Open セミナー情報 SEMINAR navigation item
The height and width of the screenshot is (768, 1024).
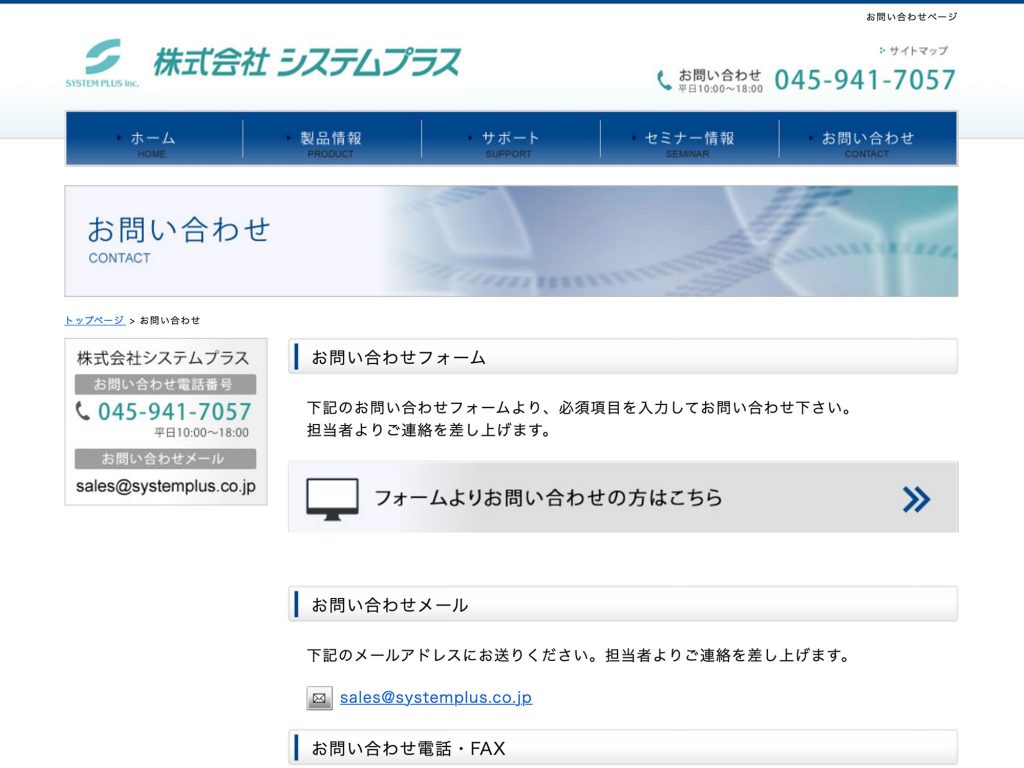(x=690, y=138)
